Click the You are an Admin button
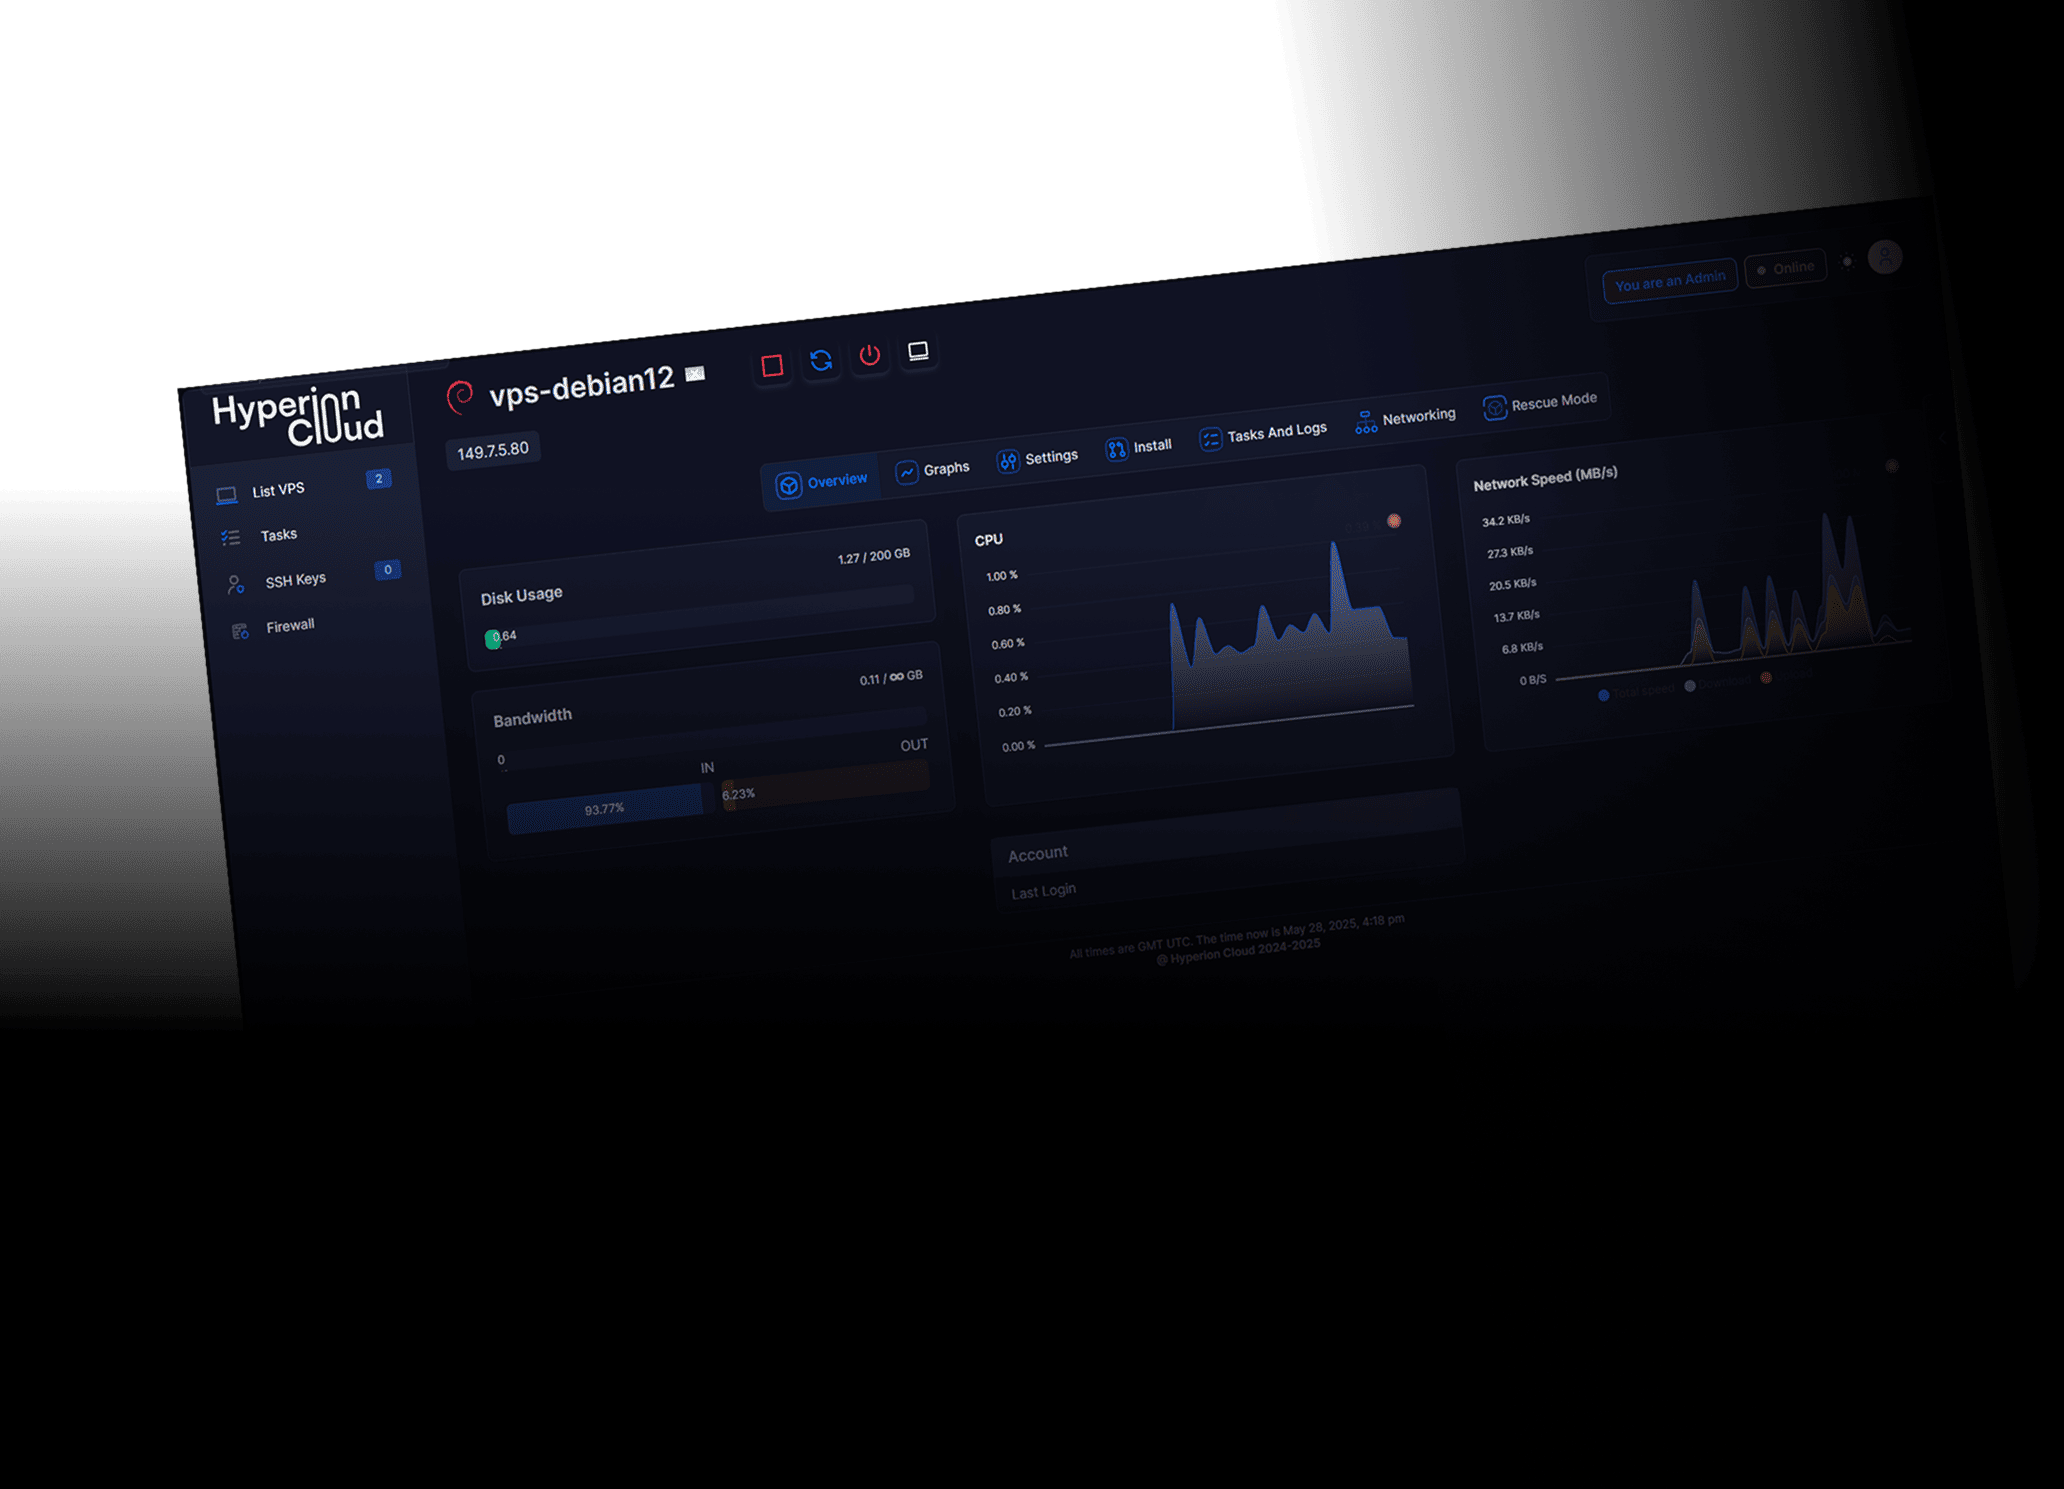The width and height of the screenshot is (2064, 1489). click(1669, 281)
